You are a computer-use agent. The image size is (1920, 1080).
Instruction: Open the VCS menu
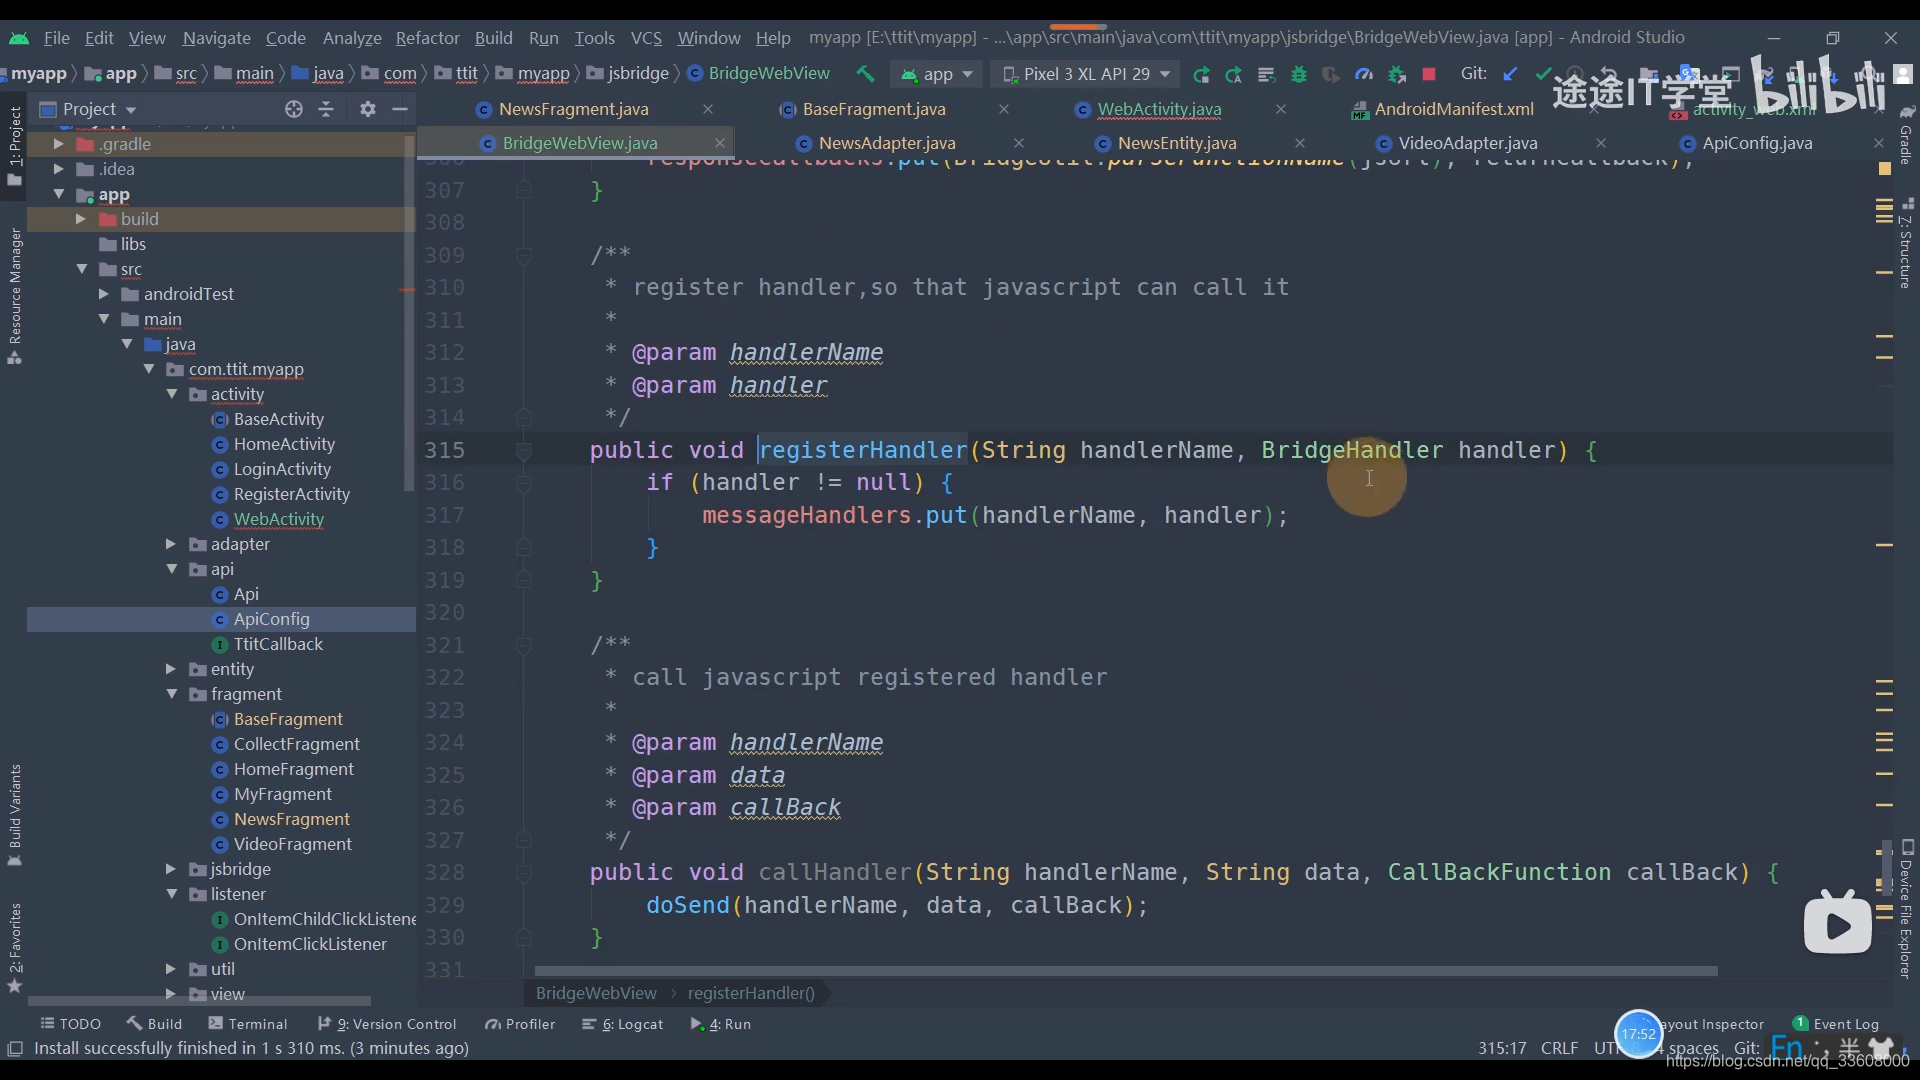[x=646, y=38]
